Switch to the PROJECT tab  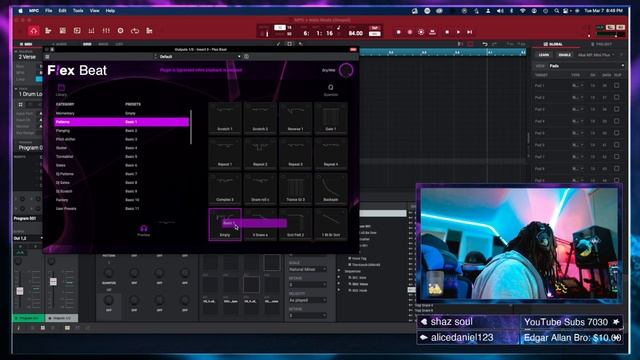pyautogui.click(x=601, y=44)
